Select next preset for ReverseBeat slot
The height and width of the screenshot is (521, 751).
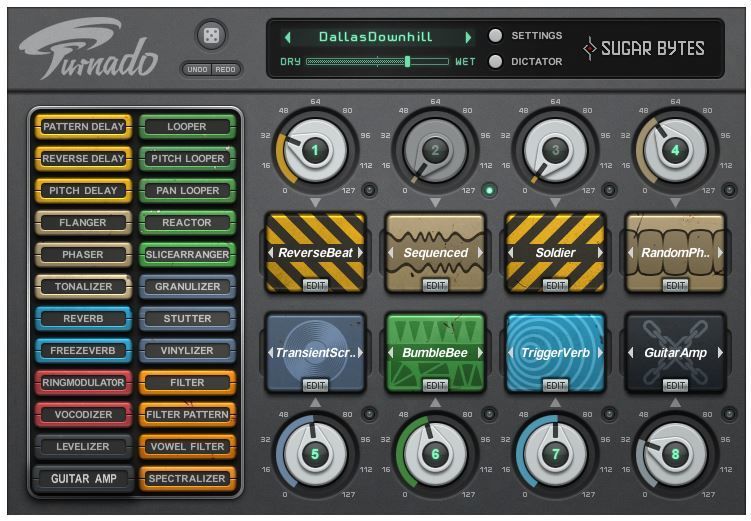click(360, 252)
